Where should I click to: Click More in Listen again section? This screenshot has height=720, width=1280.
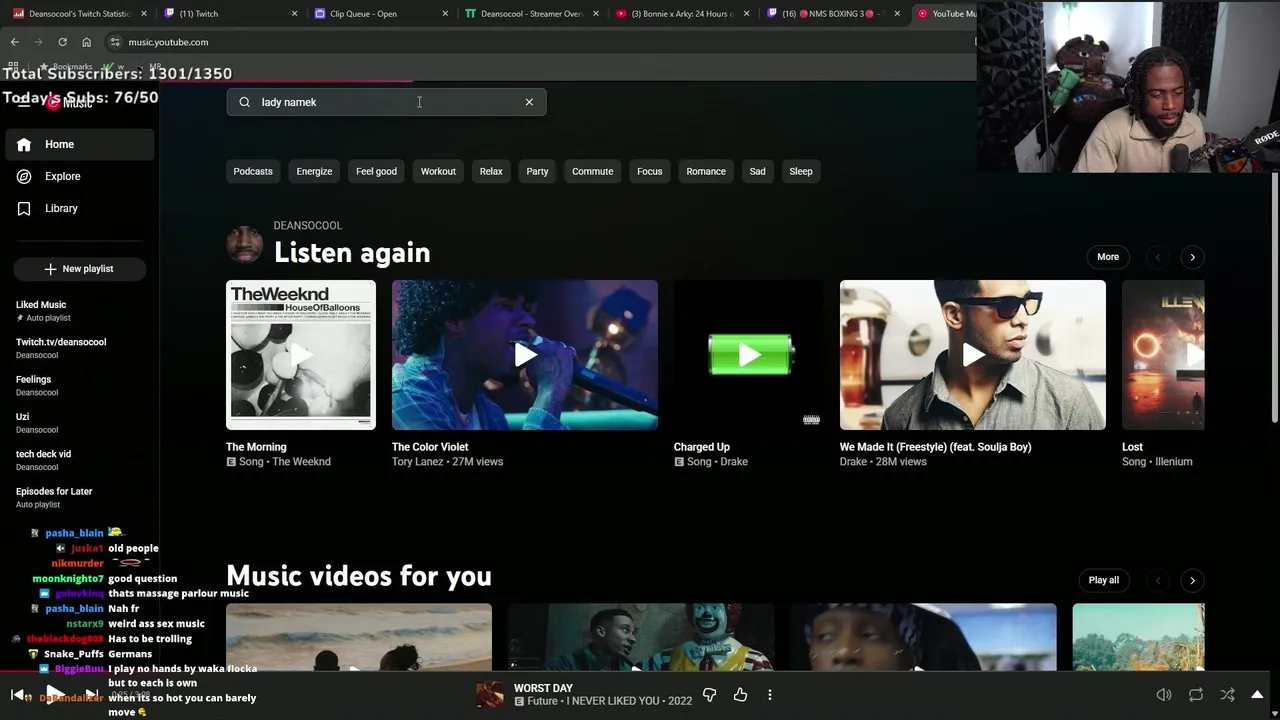pos(1108,257)
